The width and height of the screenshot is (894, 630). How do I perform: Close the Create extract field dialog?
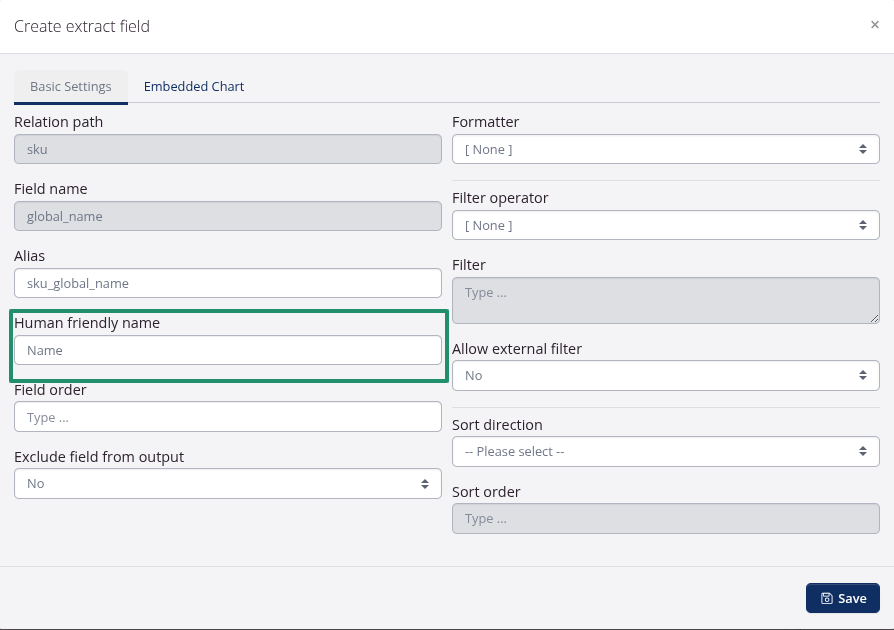click(875, 25)
